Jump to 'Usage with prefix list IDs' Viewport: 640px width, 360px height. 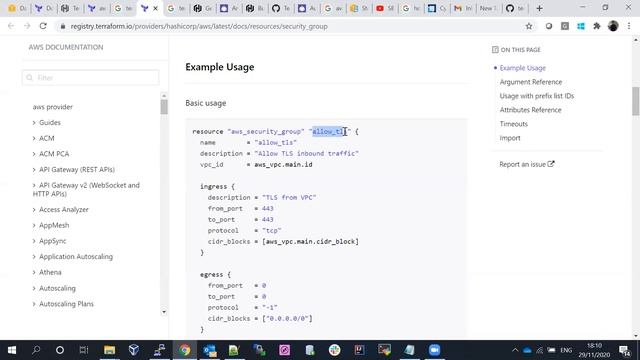tap(537, 96)
